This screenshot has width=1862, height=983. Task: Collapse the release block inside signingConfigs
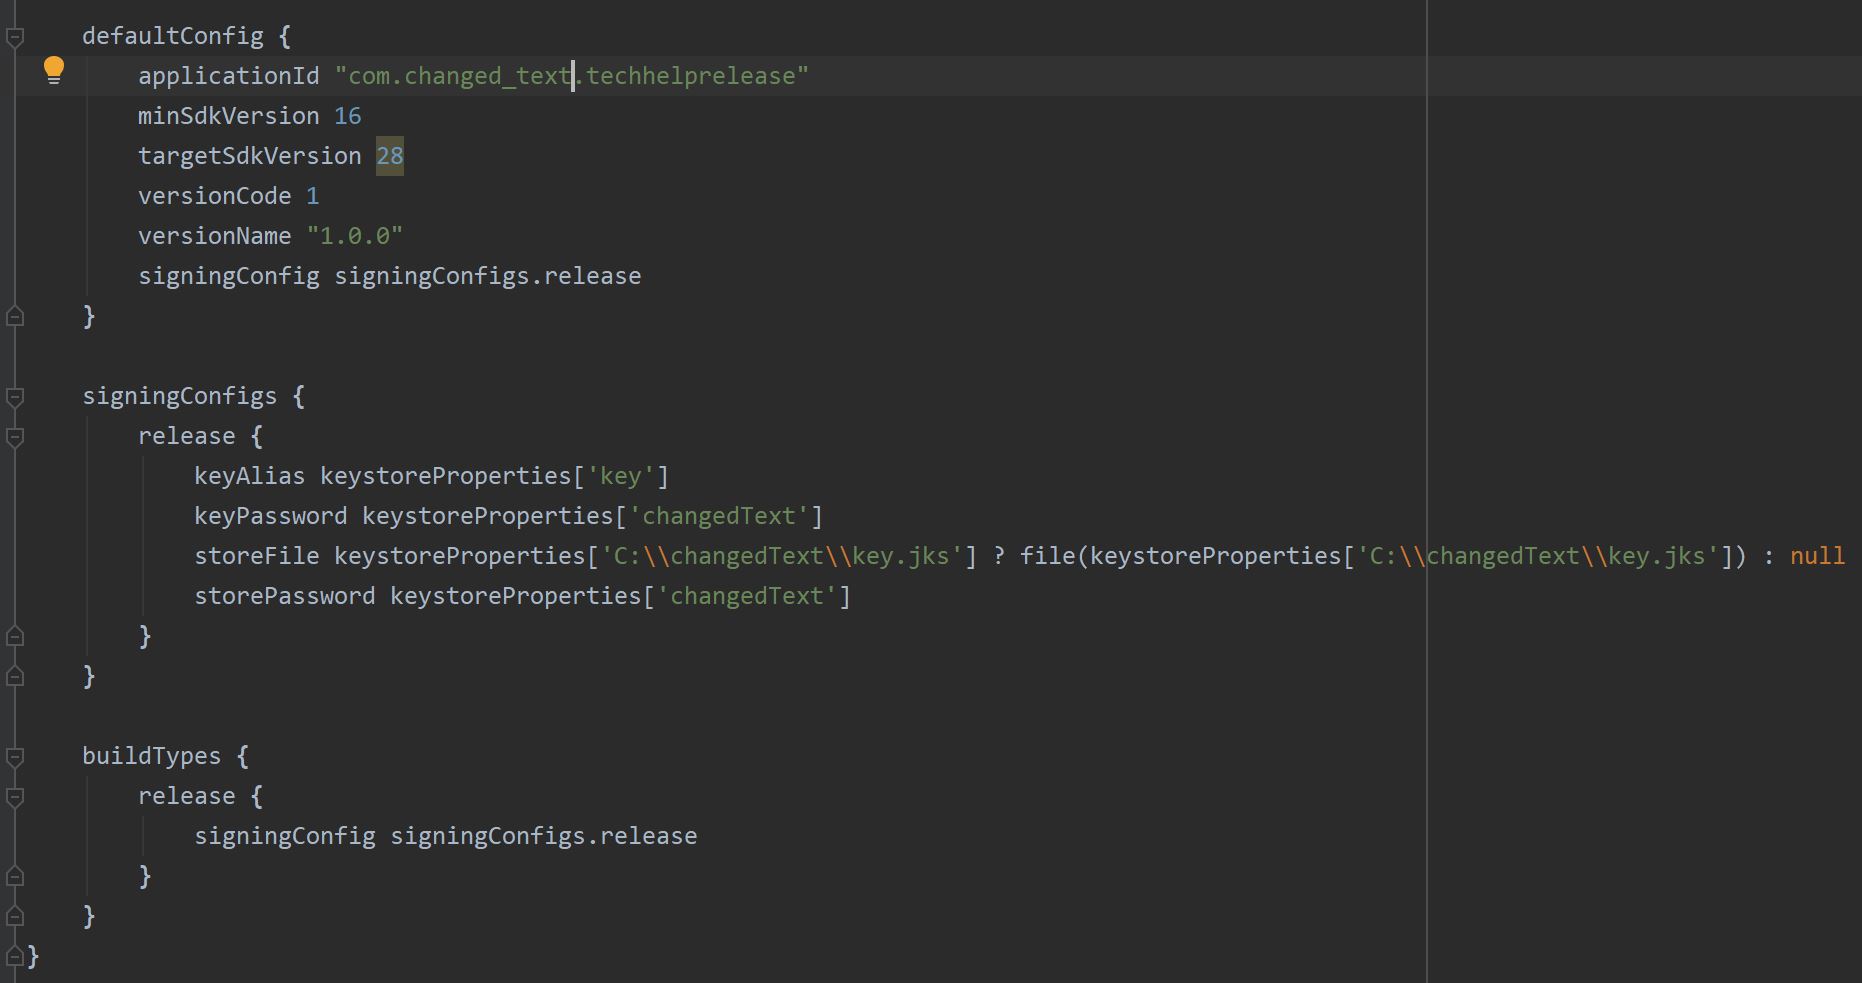point(14,437)
